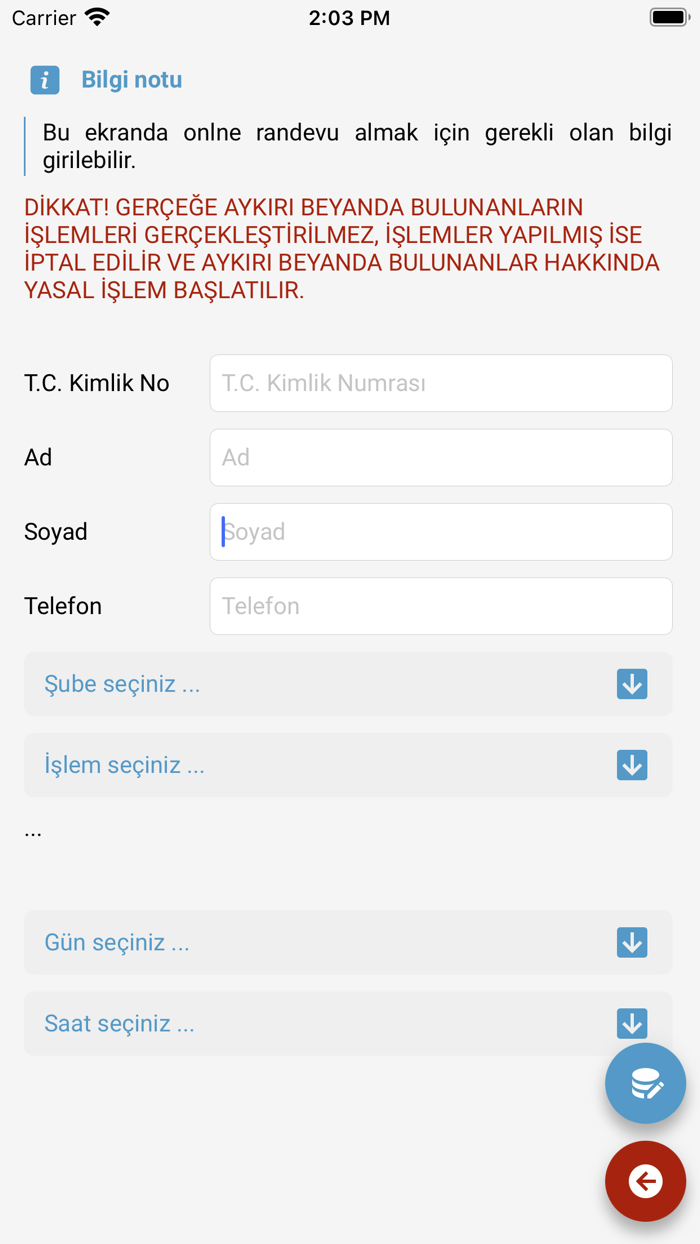Click the download arrow icon on Şube seçiniz
700x1244 pixels.
tap(631, 684)
